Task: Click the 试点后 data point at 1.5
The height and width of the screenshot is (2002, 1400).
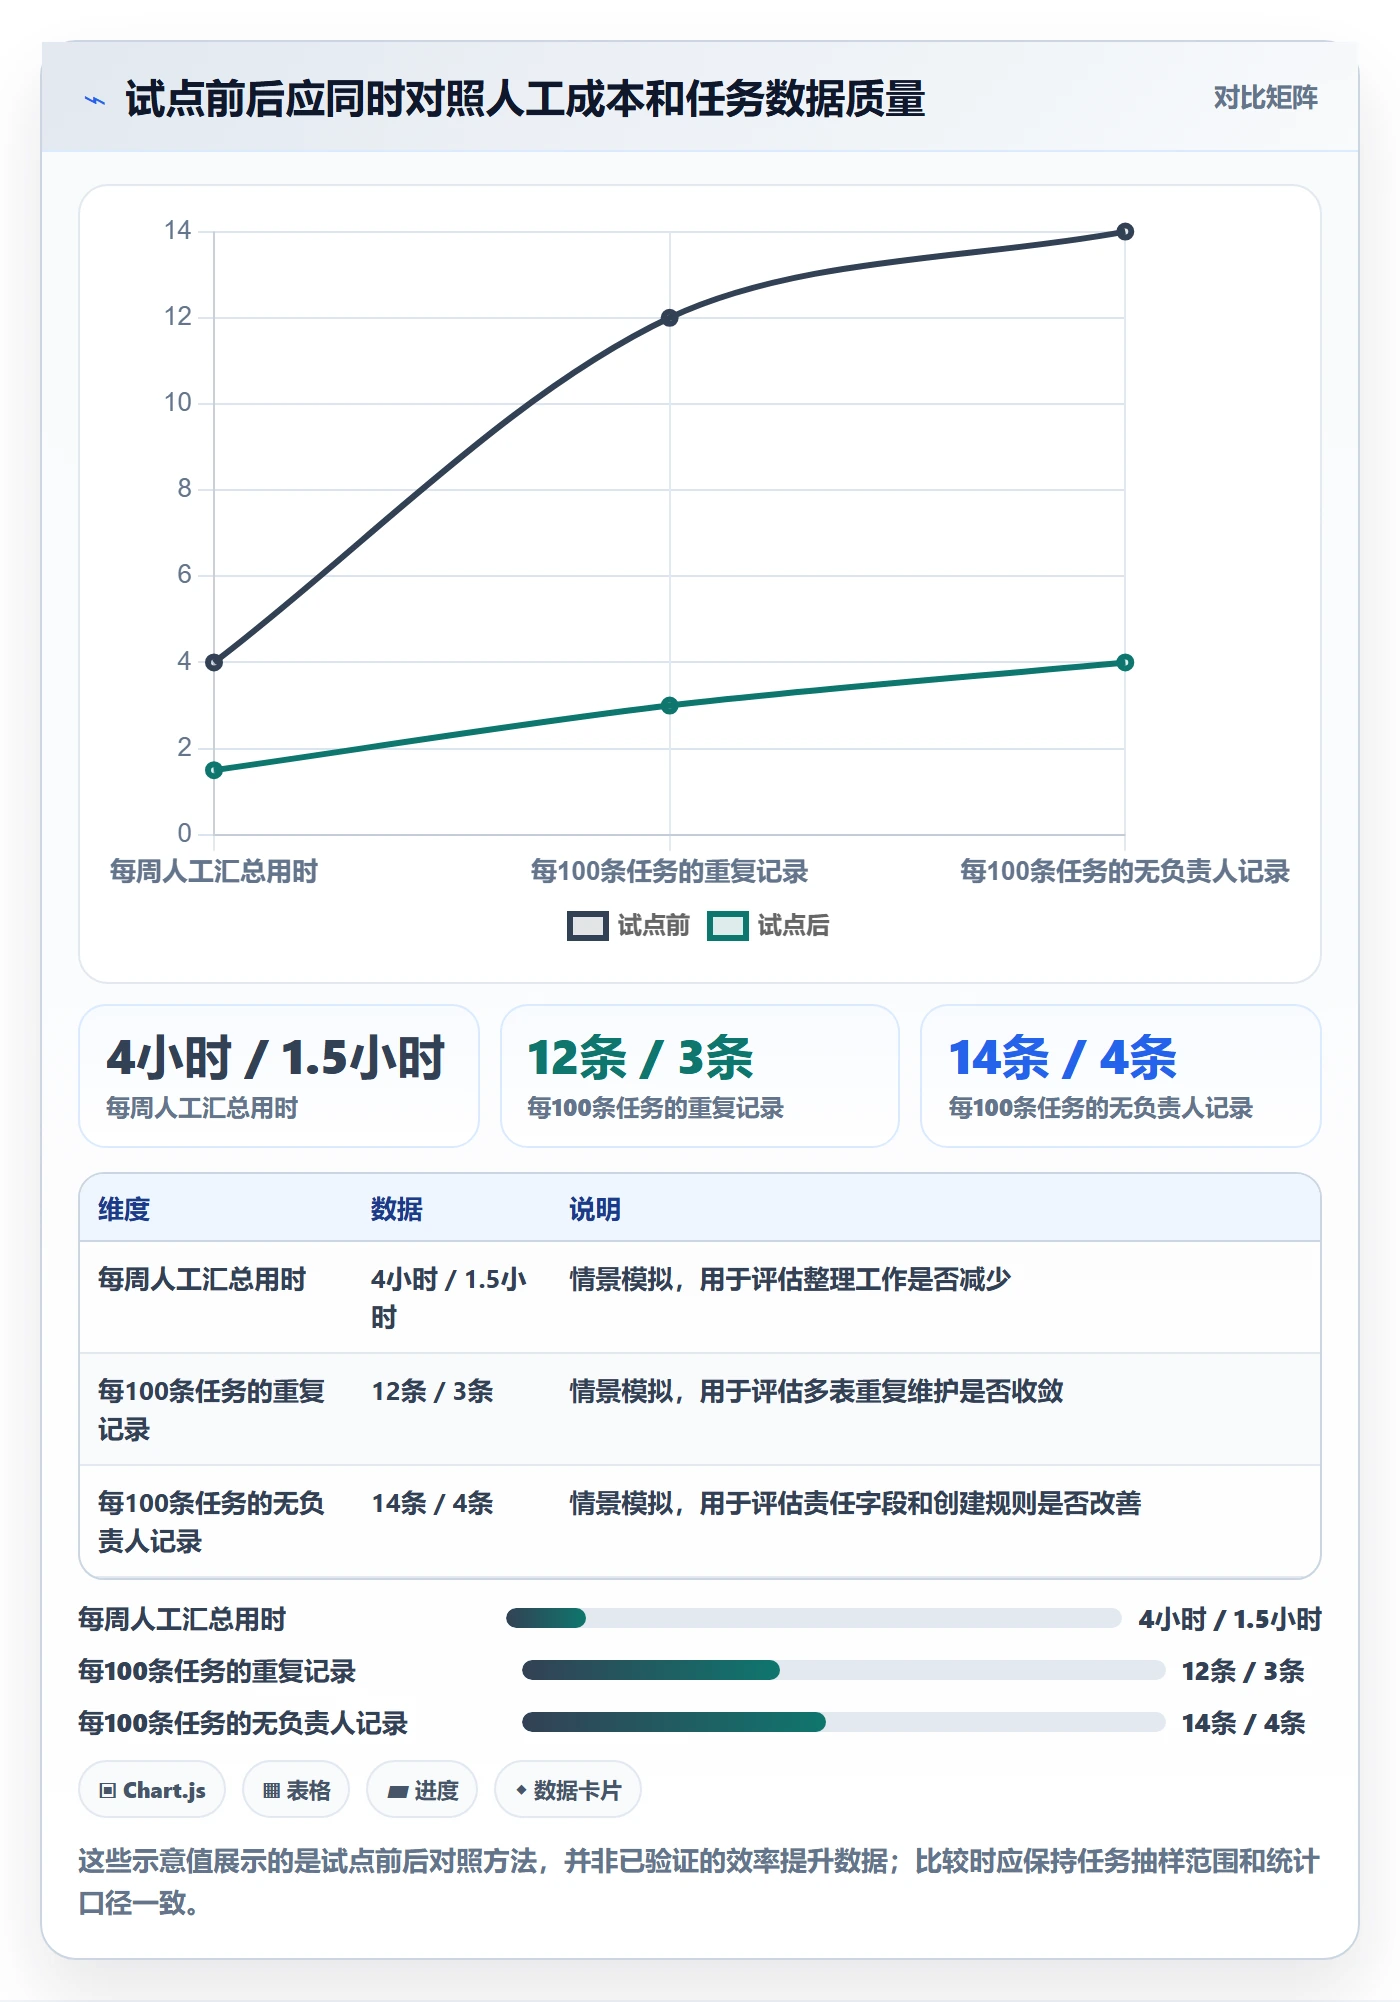Action: click(214, 770)
